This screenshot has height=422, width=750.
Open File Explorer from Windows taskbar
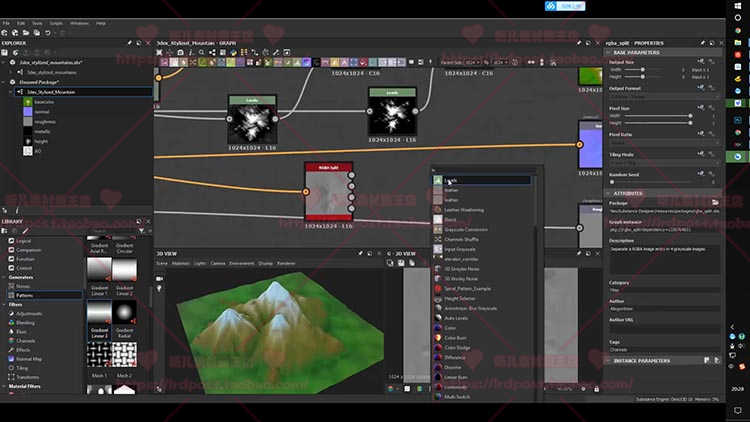click(x=738, y=43)
